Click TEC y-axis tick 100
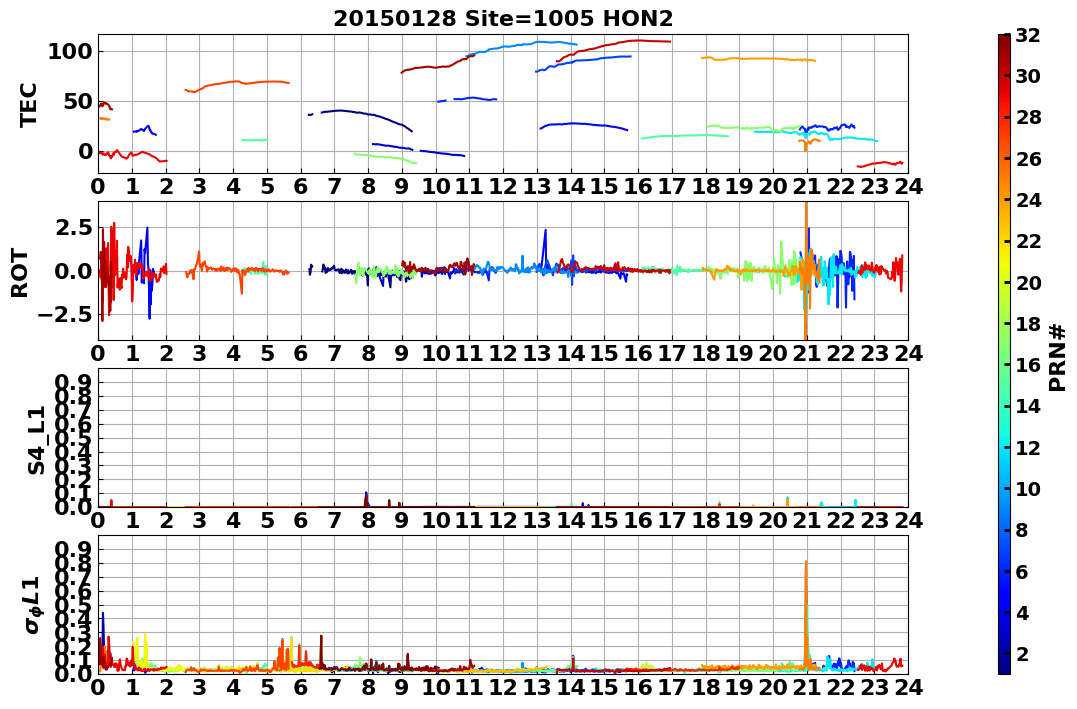Viewport: 1077px width, 709px height. (x=71, y=52)
